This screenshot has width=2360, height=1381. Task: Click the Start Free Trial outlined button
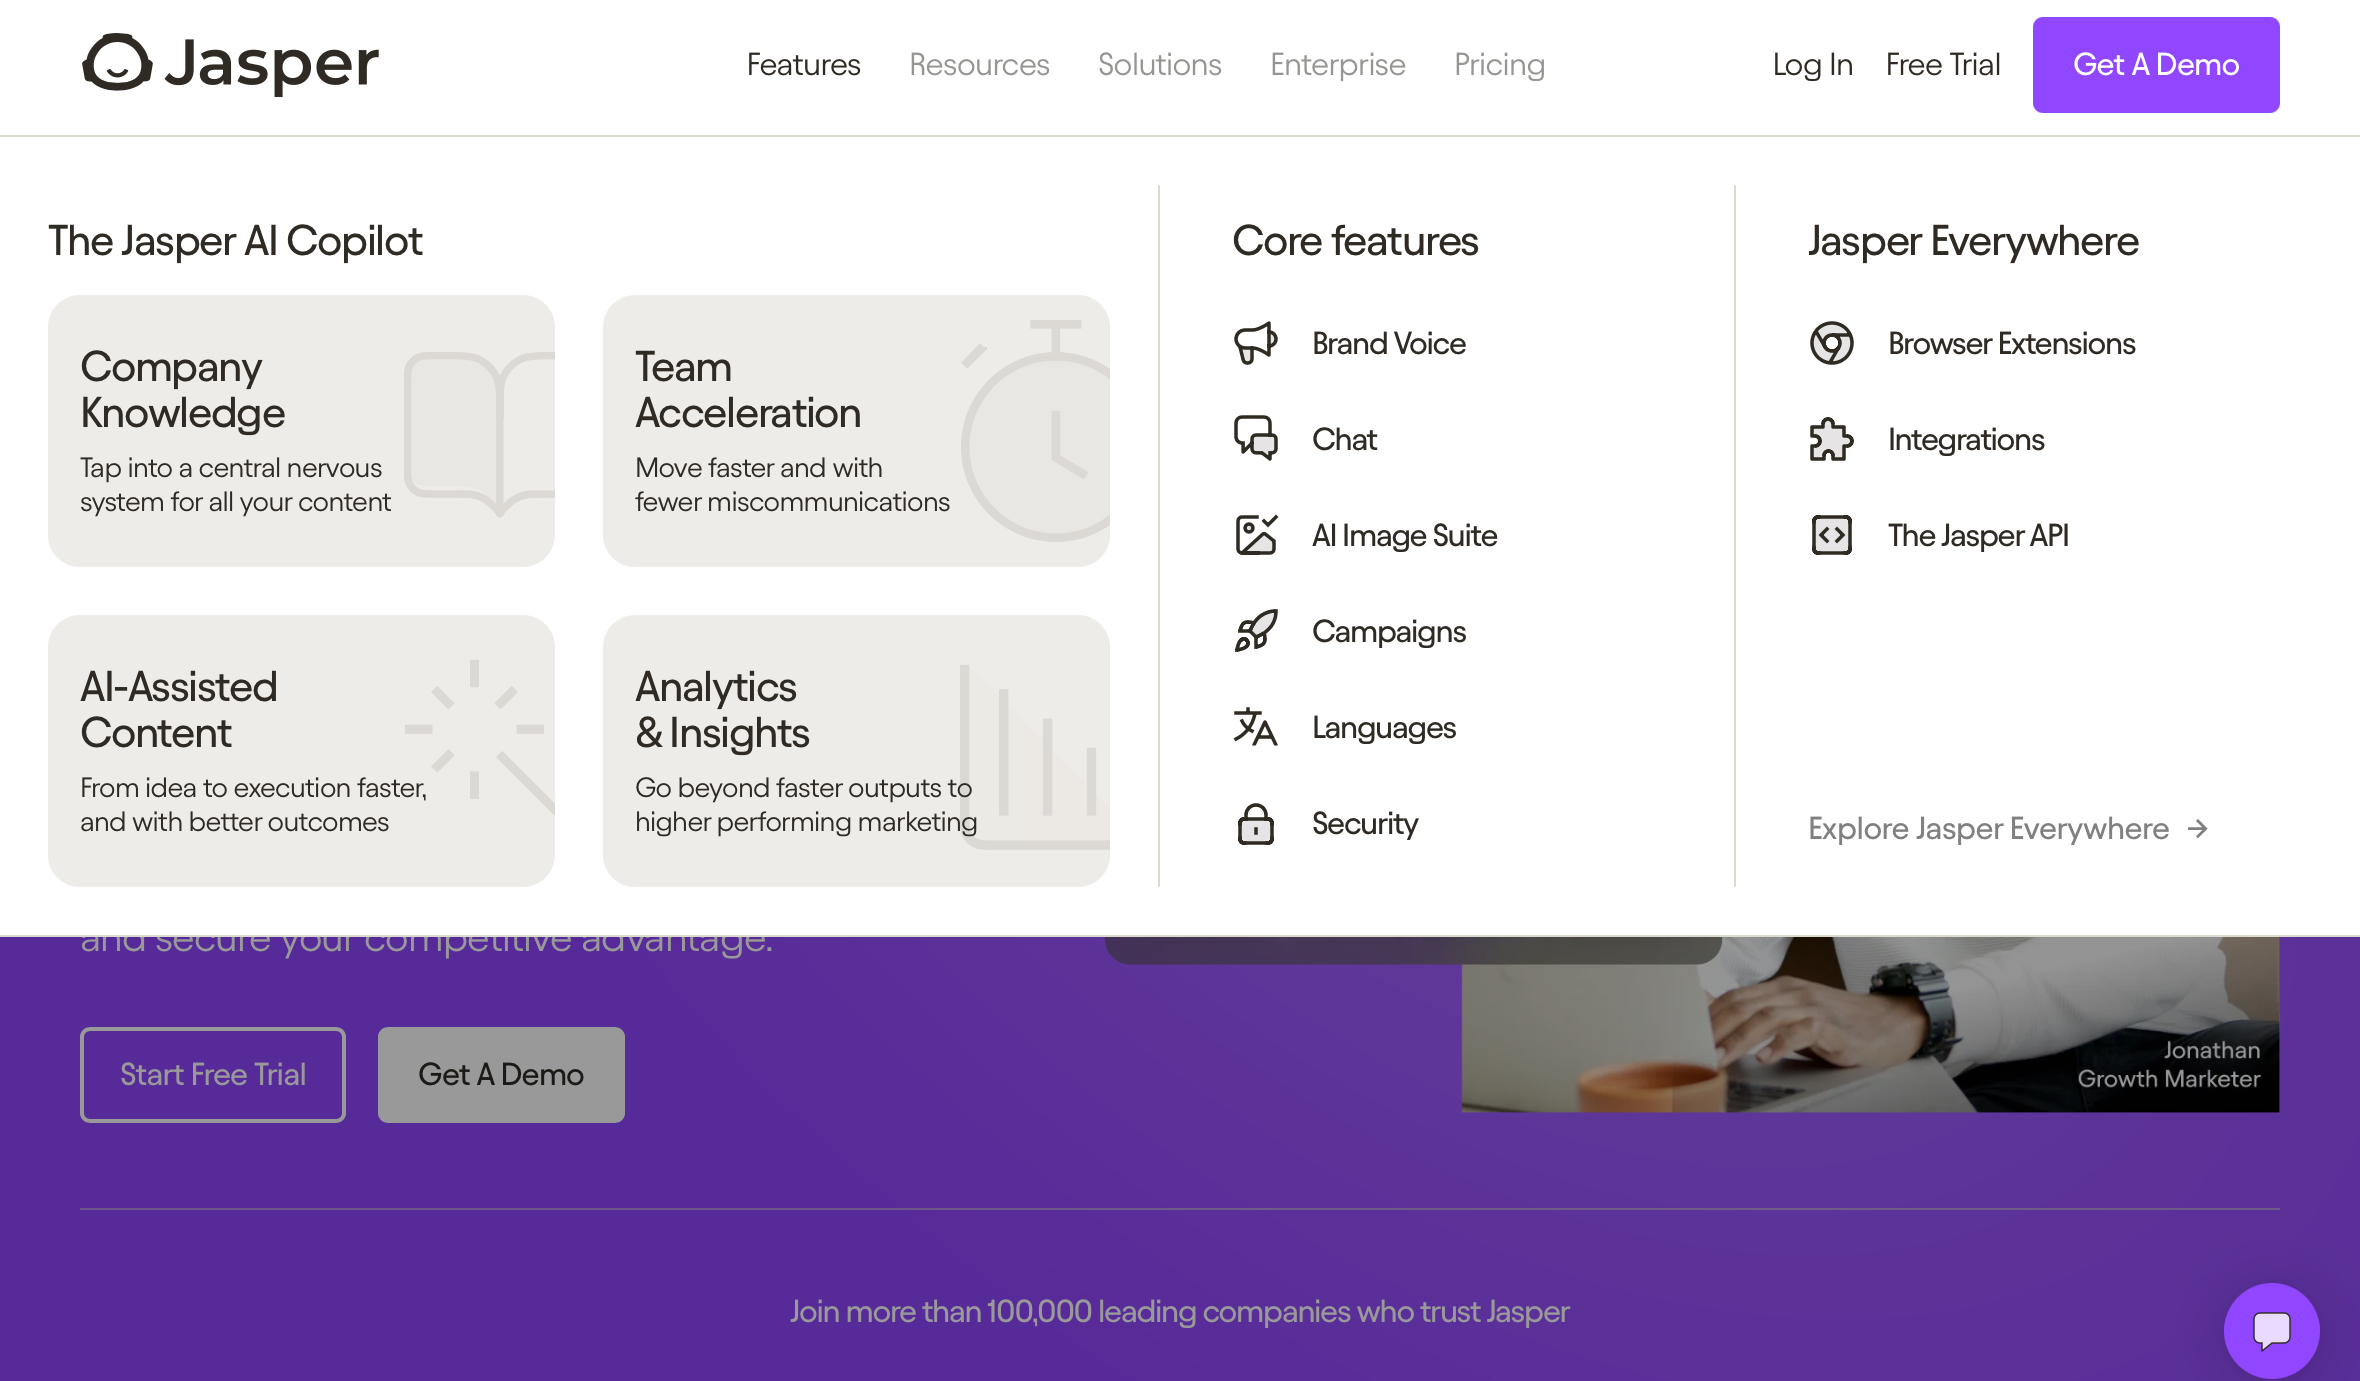coord(213,1075)
